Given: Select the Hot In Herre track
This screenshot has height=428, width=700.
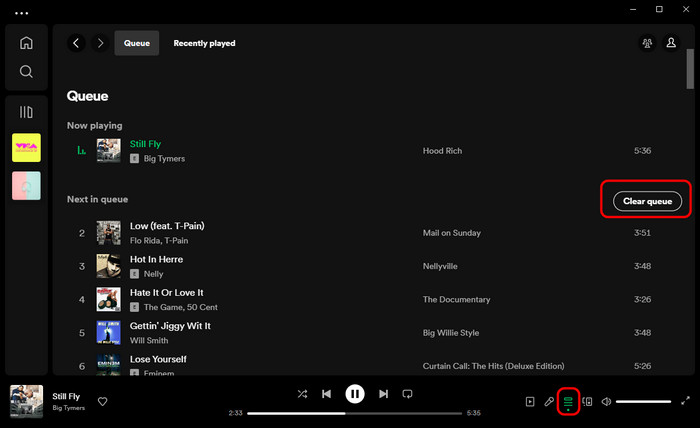Looking at the screenshot, I should [156, 259].
